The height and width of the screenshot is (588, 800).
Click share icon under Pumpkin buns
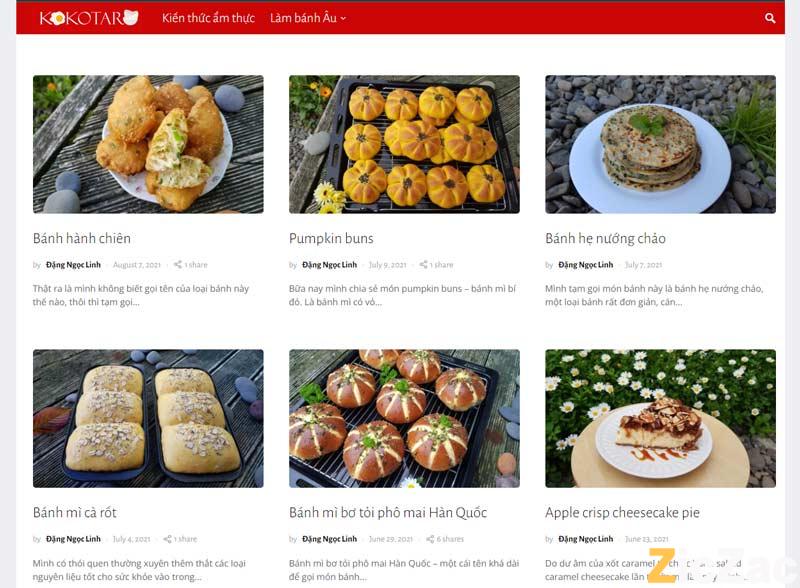423,264
